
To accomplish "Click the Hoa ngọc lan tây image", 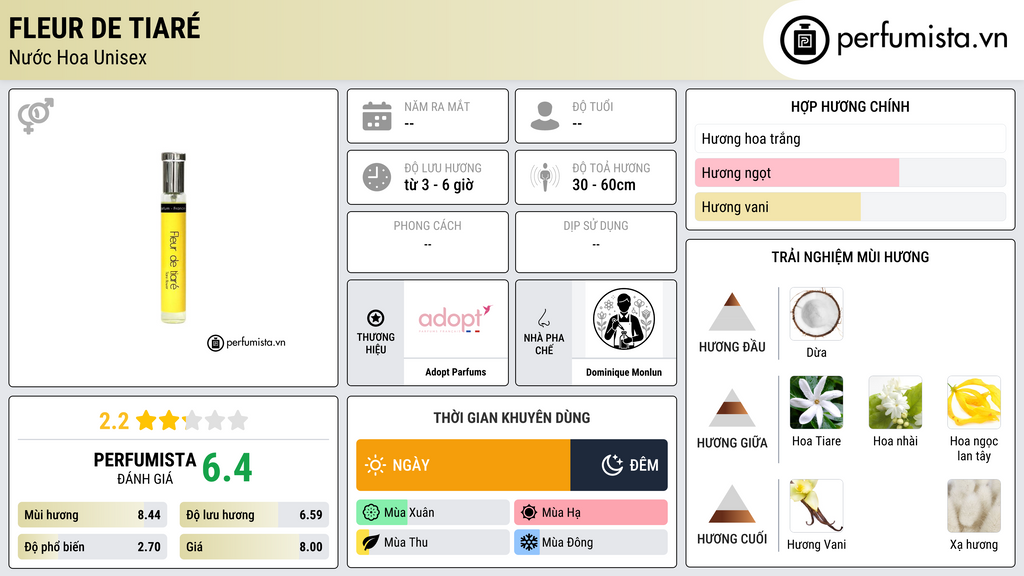I will [x=974, y=402].
